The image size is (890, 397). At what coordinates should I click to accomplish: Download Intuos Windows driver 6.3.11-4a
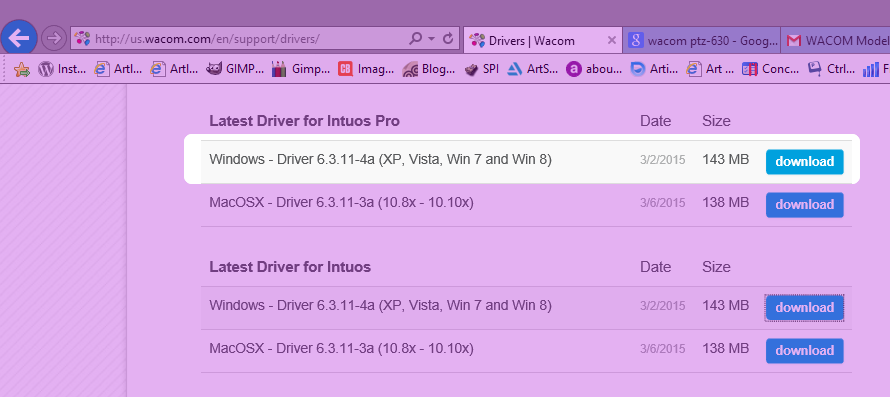pos(804,308)
